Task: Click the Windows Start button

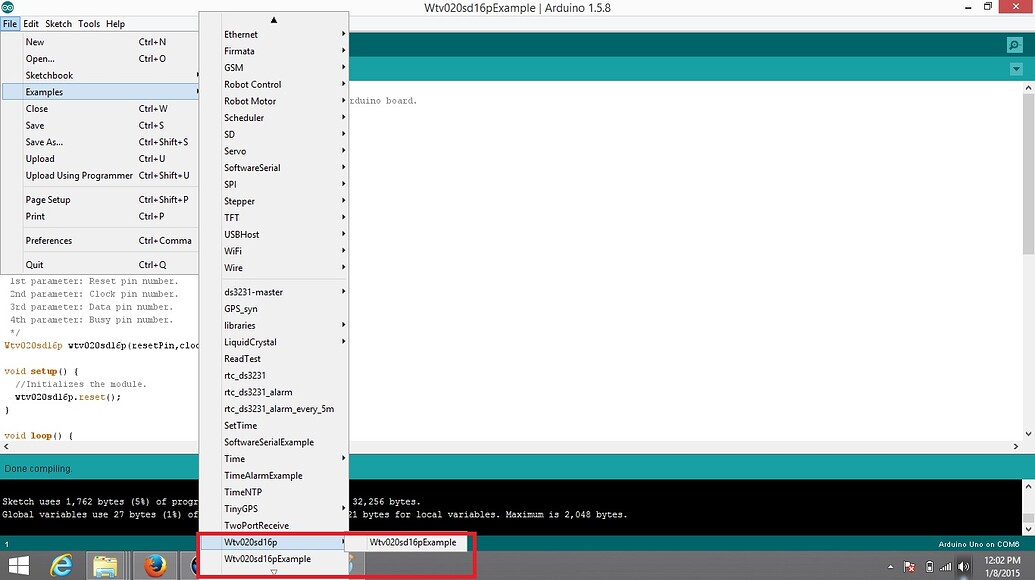Action: [x=18, y=565]
